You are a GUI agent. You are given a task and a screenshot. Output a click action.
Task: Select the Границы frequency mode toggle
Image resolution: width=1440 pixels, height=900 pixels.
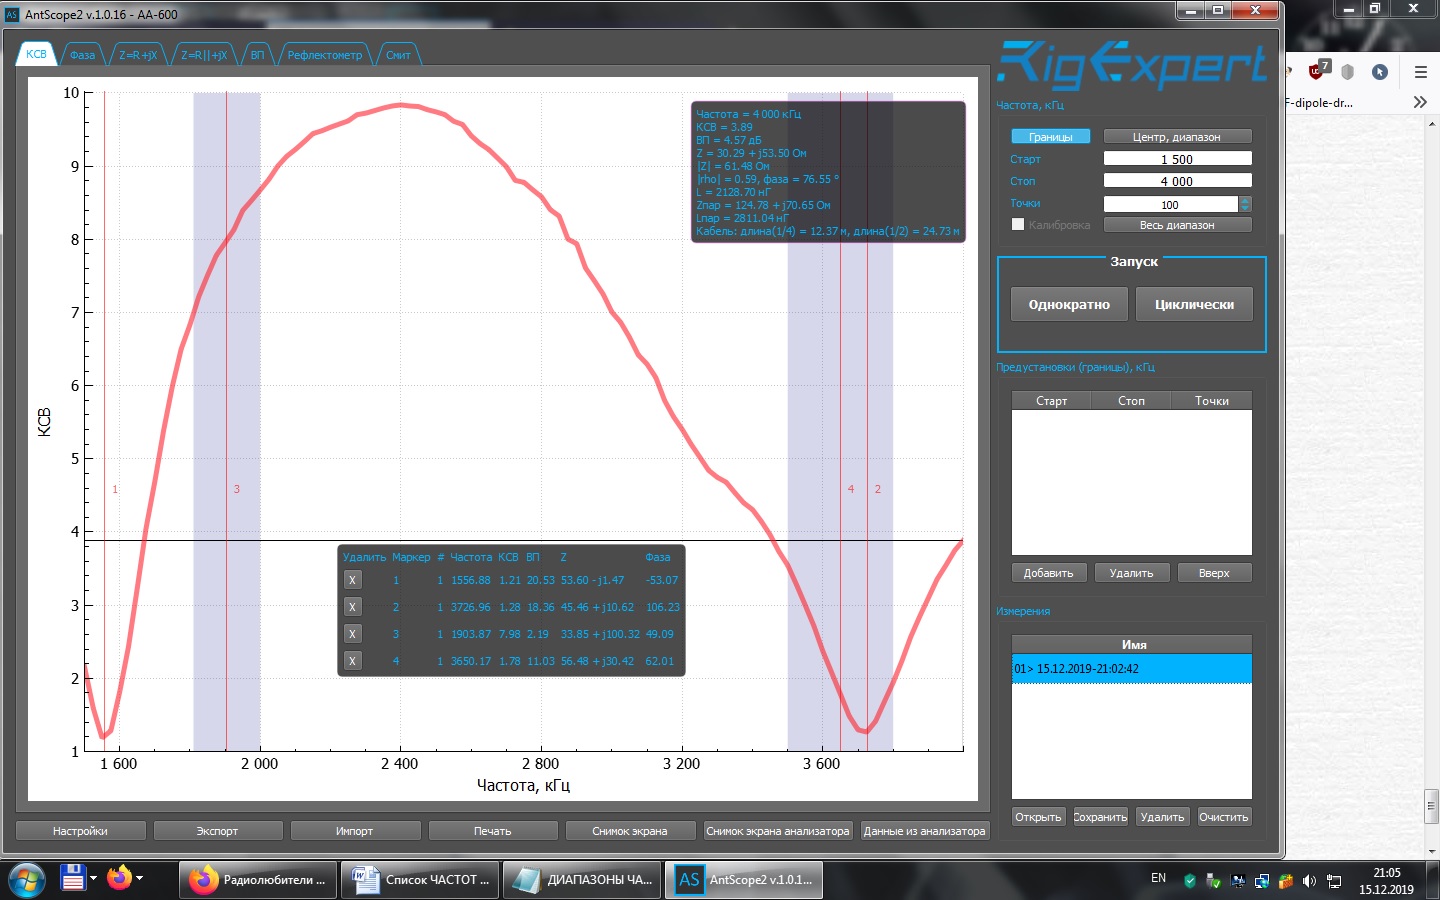(1050, 137)
